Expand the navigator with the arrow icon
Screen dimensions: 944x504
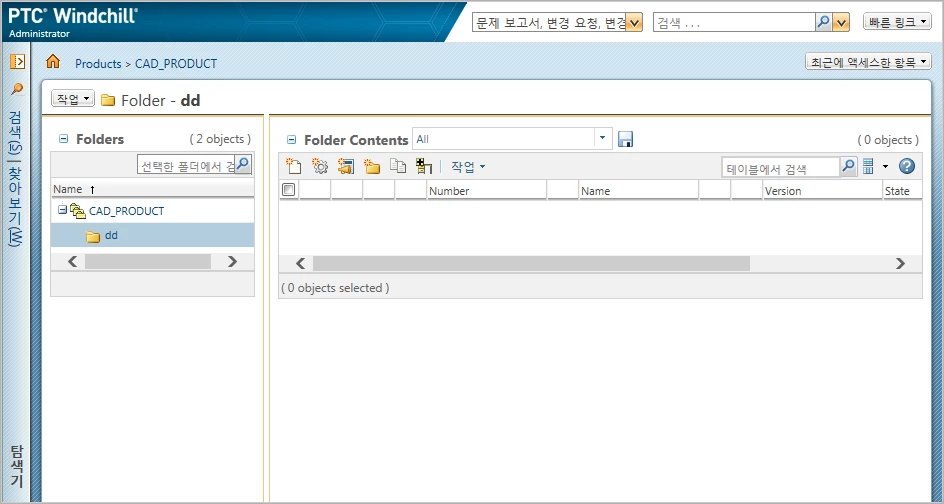pyautogui.click(x=17, y=61)
